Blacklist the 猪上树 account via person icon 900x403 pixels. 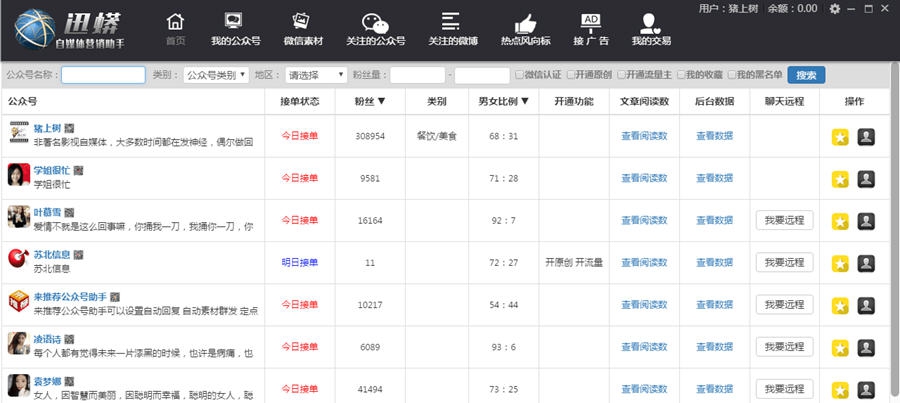pos(866,137)
